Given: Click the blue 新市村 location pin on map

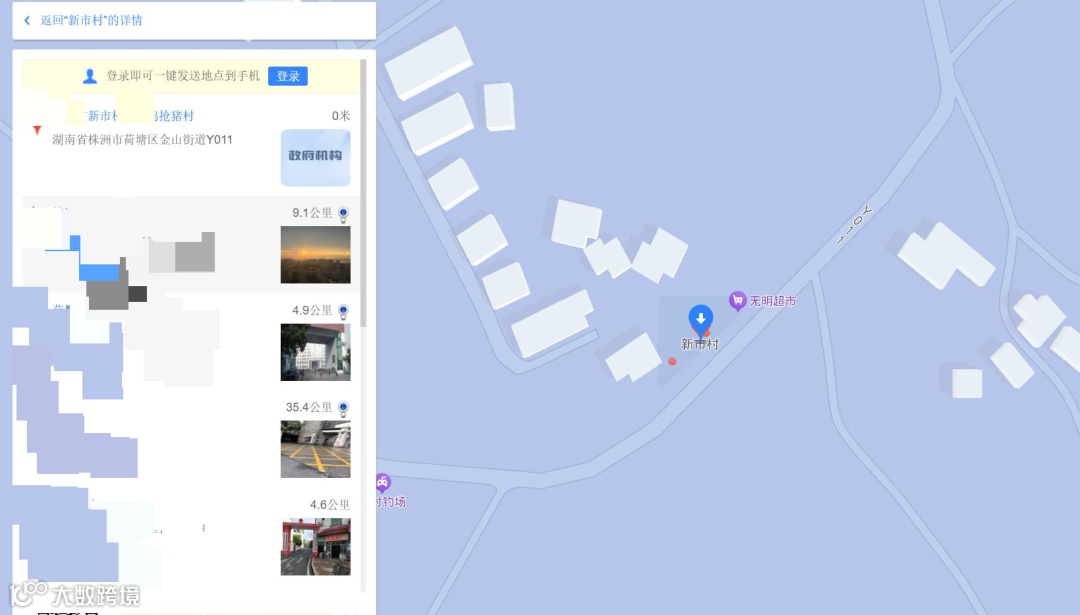Looking at the screenshot, I should (x=700, y=320).
